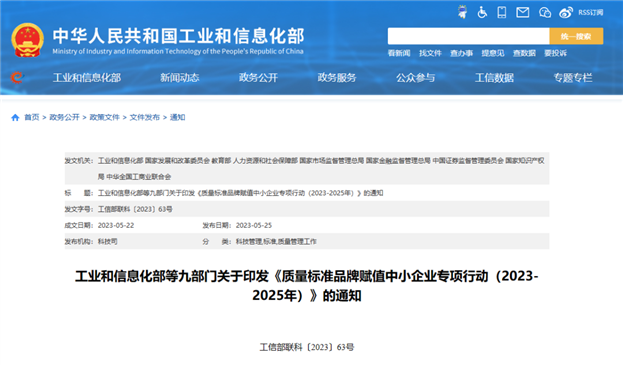Viewport: 623px width, 366px height.
Task: Click the 发文机关 issuing agencies list text
Action: click(x=321, y=168)
